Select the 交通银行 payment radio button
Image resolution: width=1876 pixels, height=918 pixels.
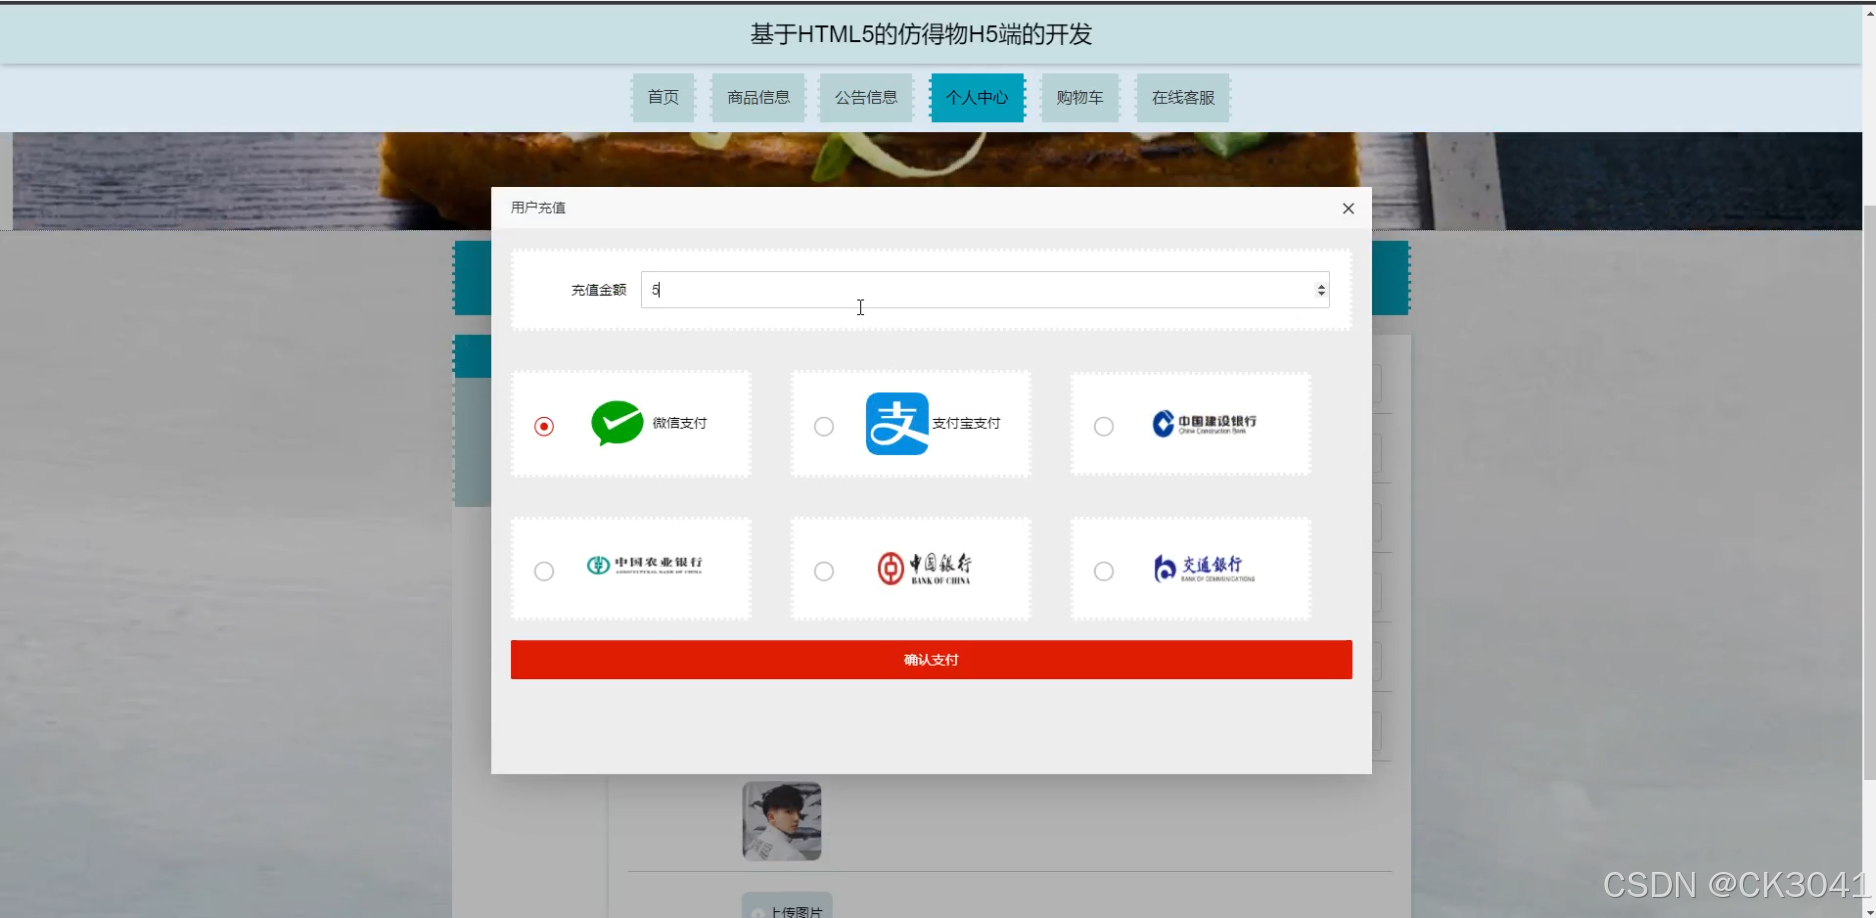tap(1103, 571)
